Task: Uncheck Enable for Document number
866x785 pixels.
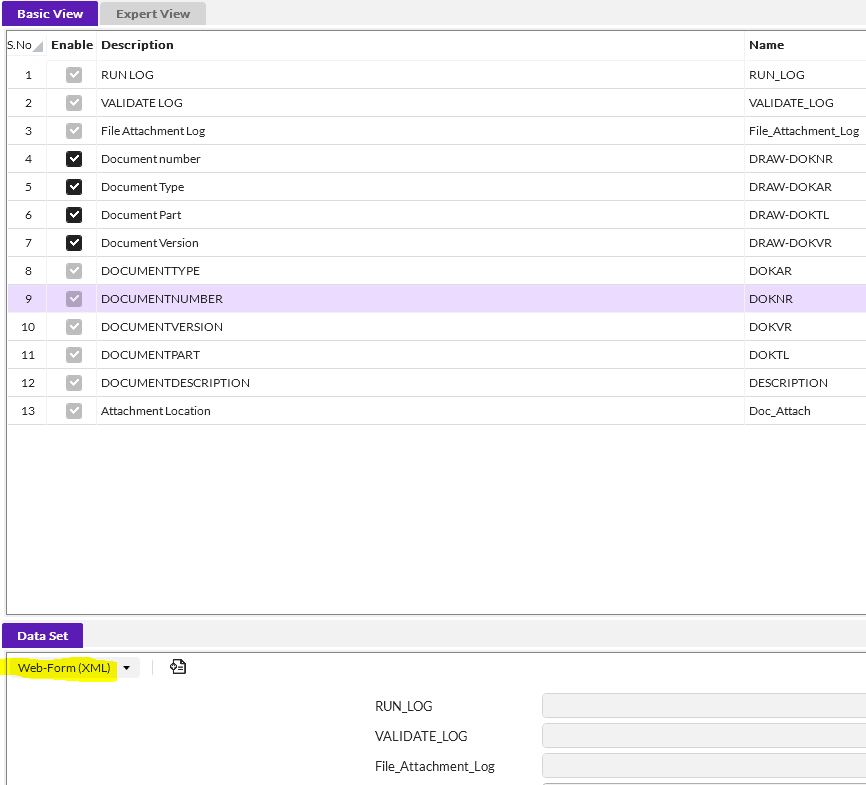Action: click(74, 159)
